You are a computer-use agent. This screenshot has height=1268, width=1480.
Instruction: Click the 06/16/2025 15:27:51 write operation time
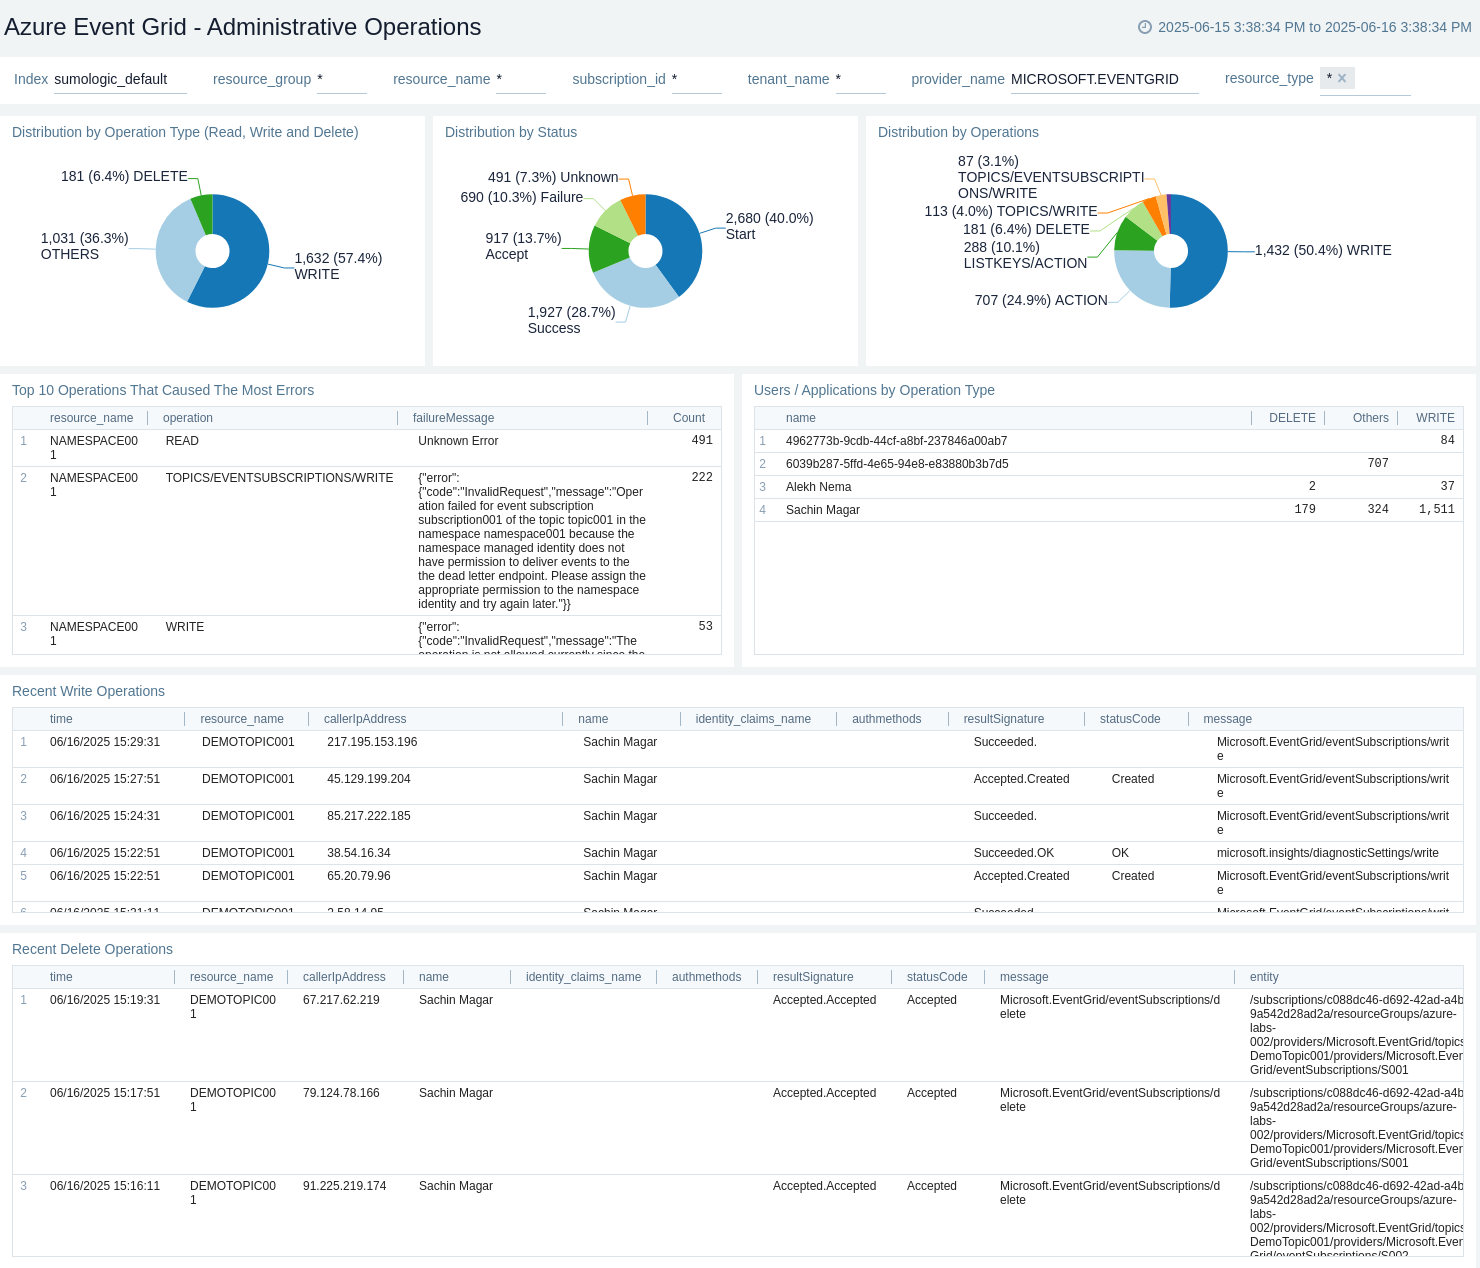[105, 779]
